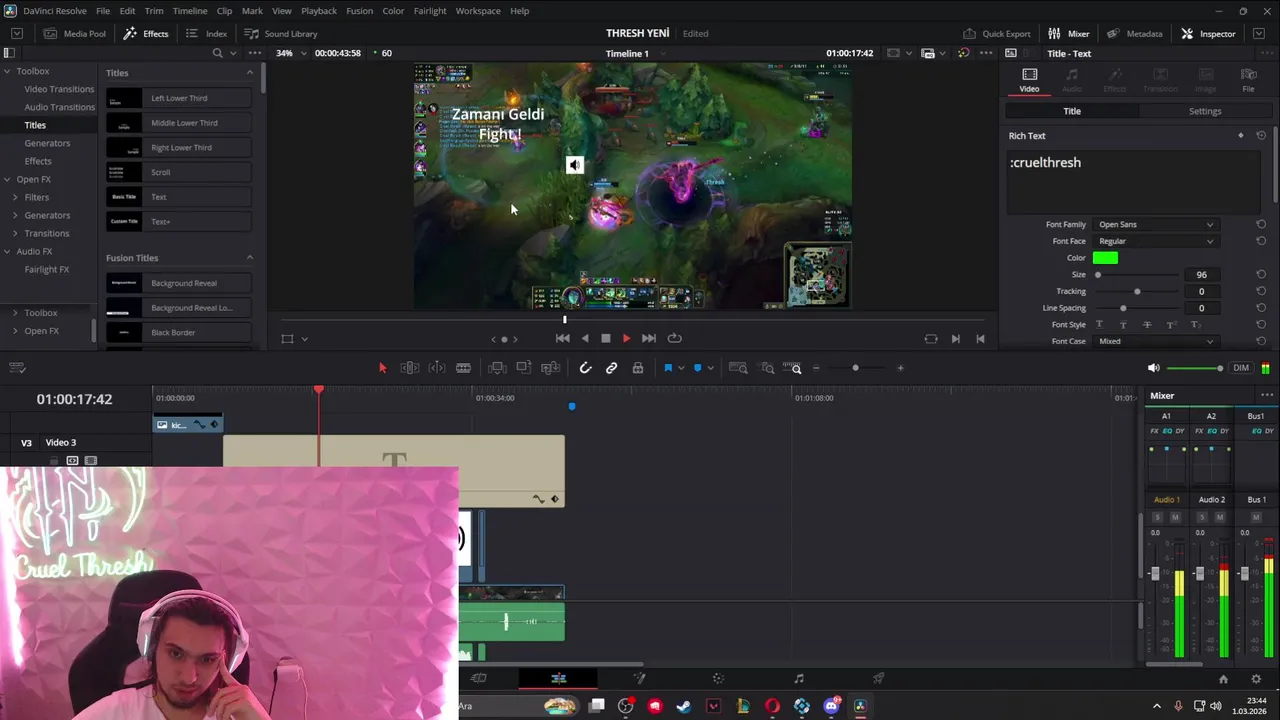Open the Sound Library panel

(281, 33)
